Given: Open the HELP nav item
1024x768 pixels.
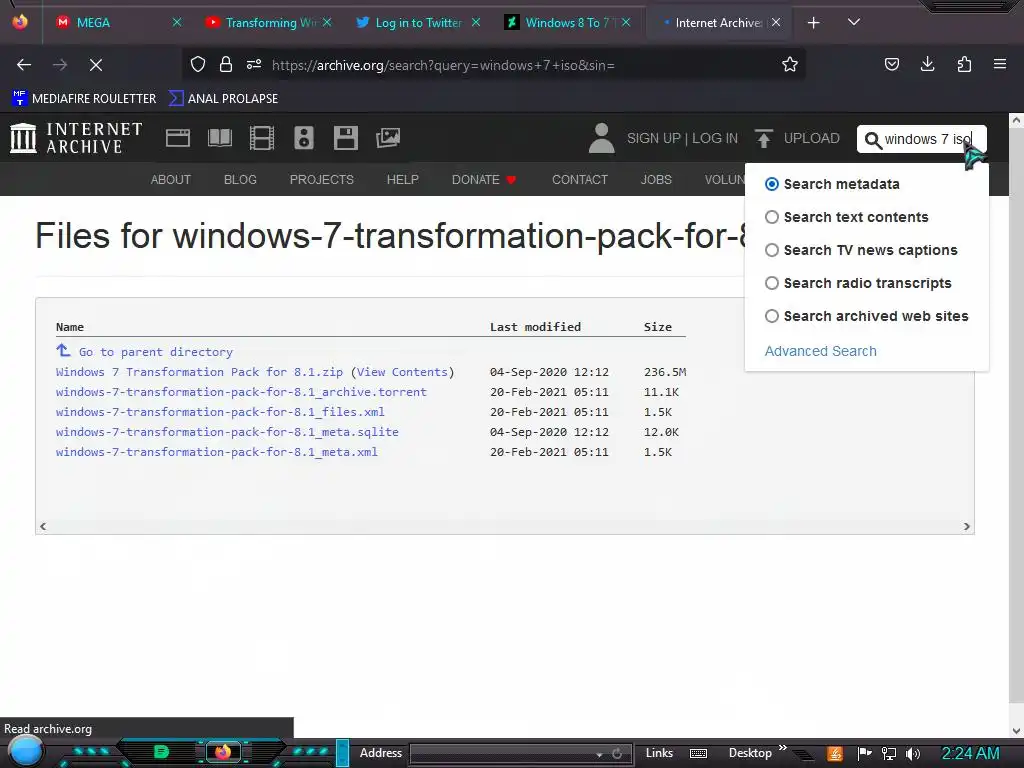Looking at the screenshot, I should pyautogui.click(x=402, y=180).
